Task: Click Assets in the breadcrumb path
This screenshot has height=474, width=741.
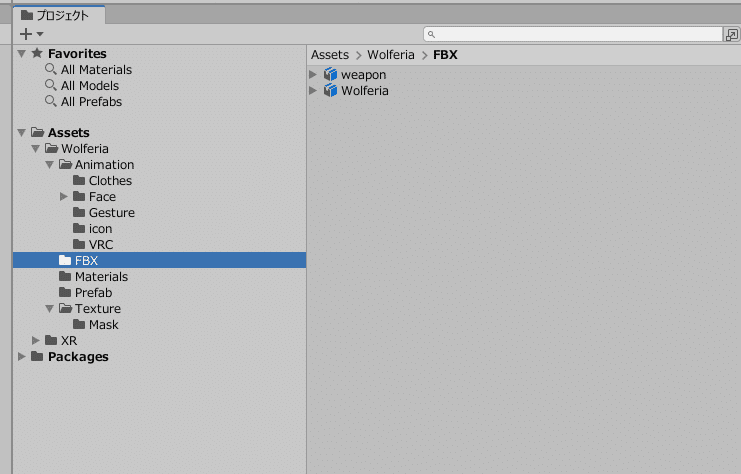Action: [x=330, y=55]
